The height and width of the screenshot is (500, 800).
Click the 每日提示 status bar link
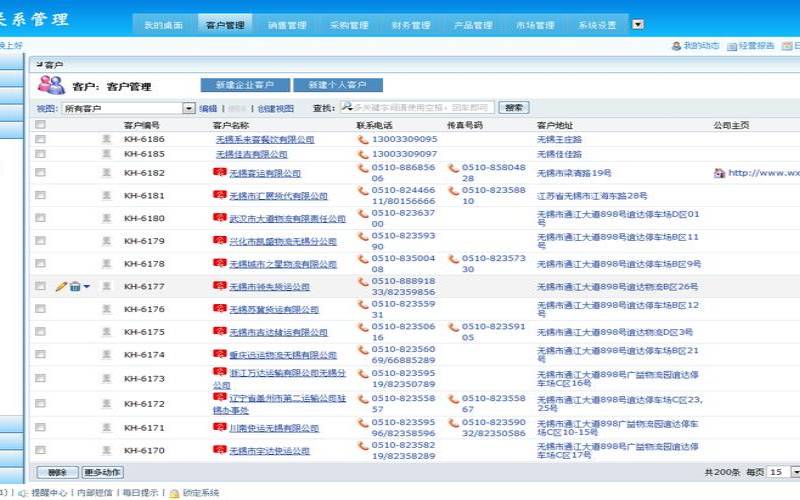(x=140, y=493)
